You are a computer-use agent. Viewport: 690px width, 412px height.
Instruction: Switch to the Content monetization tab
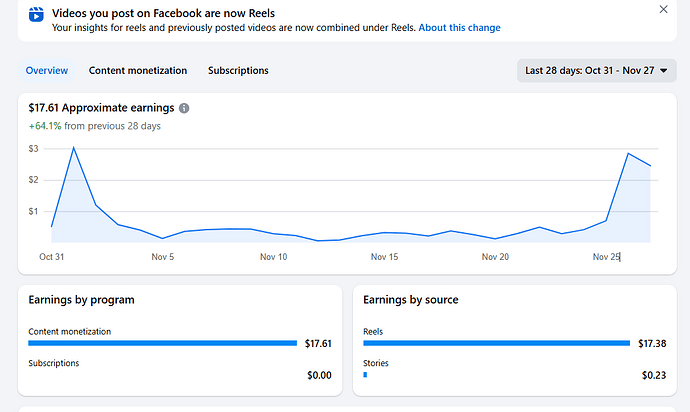(x=138, y=71)
